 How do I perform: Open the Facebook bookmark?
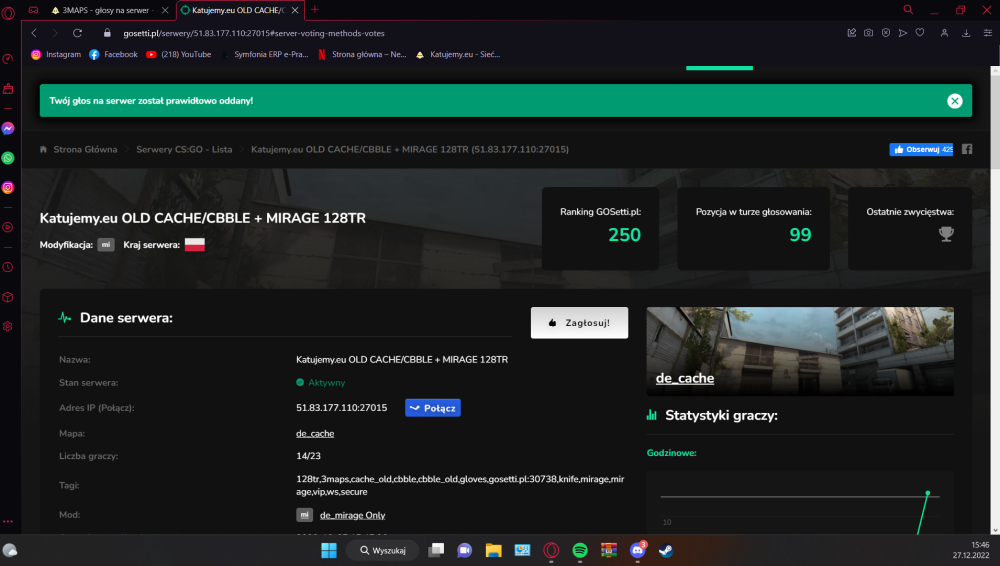(114, 55)
